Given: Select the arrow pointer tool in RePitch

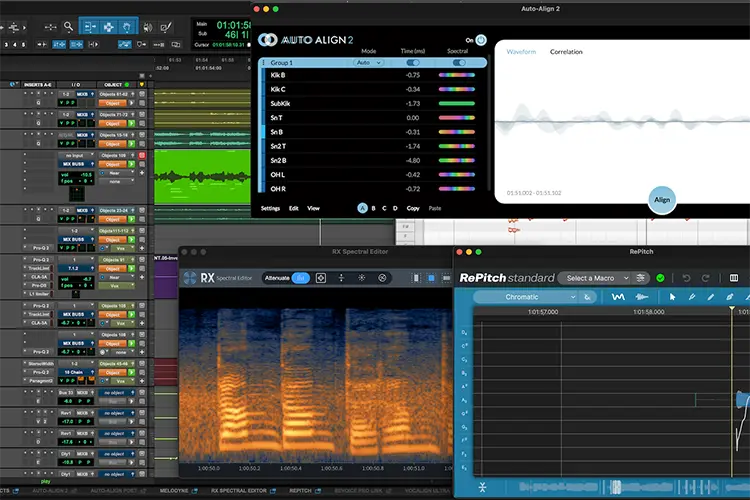Looking at the screenshot, I should [672, 297].
